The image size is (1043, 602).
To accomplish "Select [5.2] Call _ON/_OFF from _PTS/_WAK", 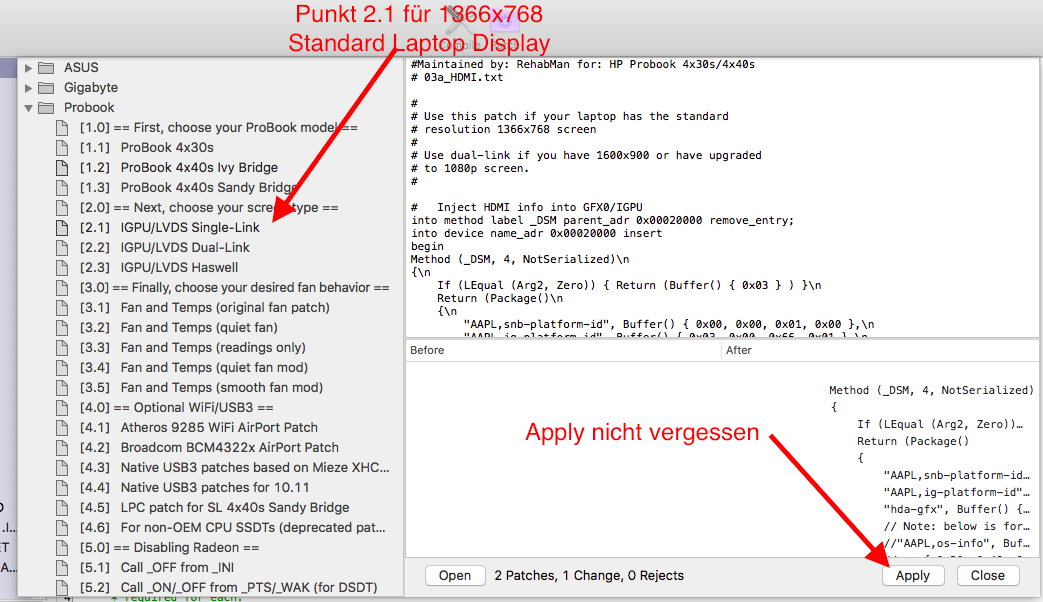I will tap(210, 587).
